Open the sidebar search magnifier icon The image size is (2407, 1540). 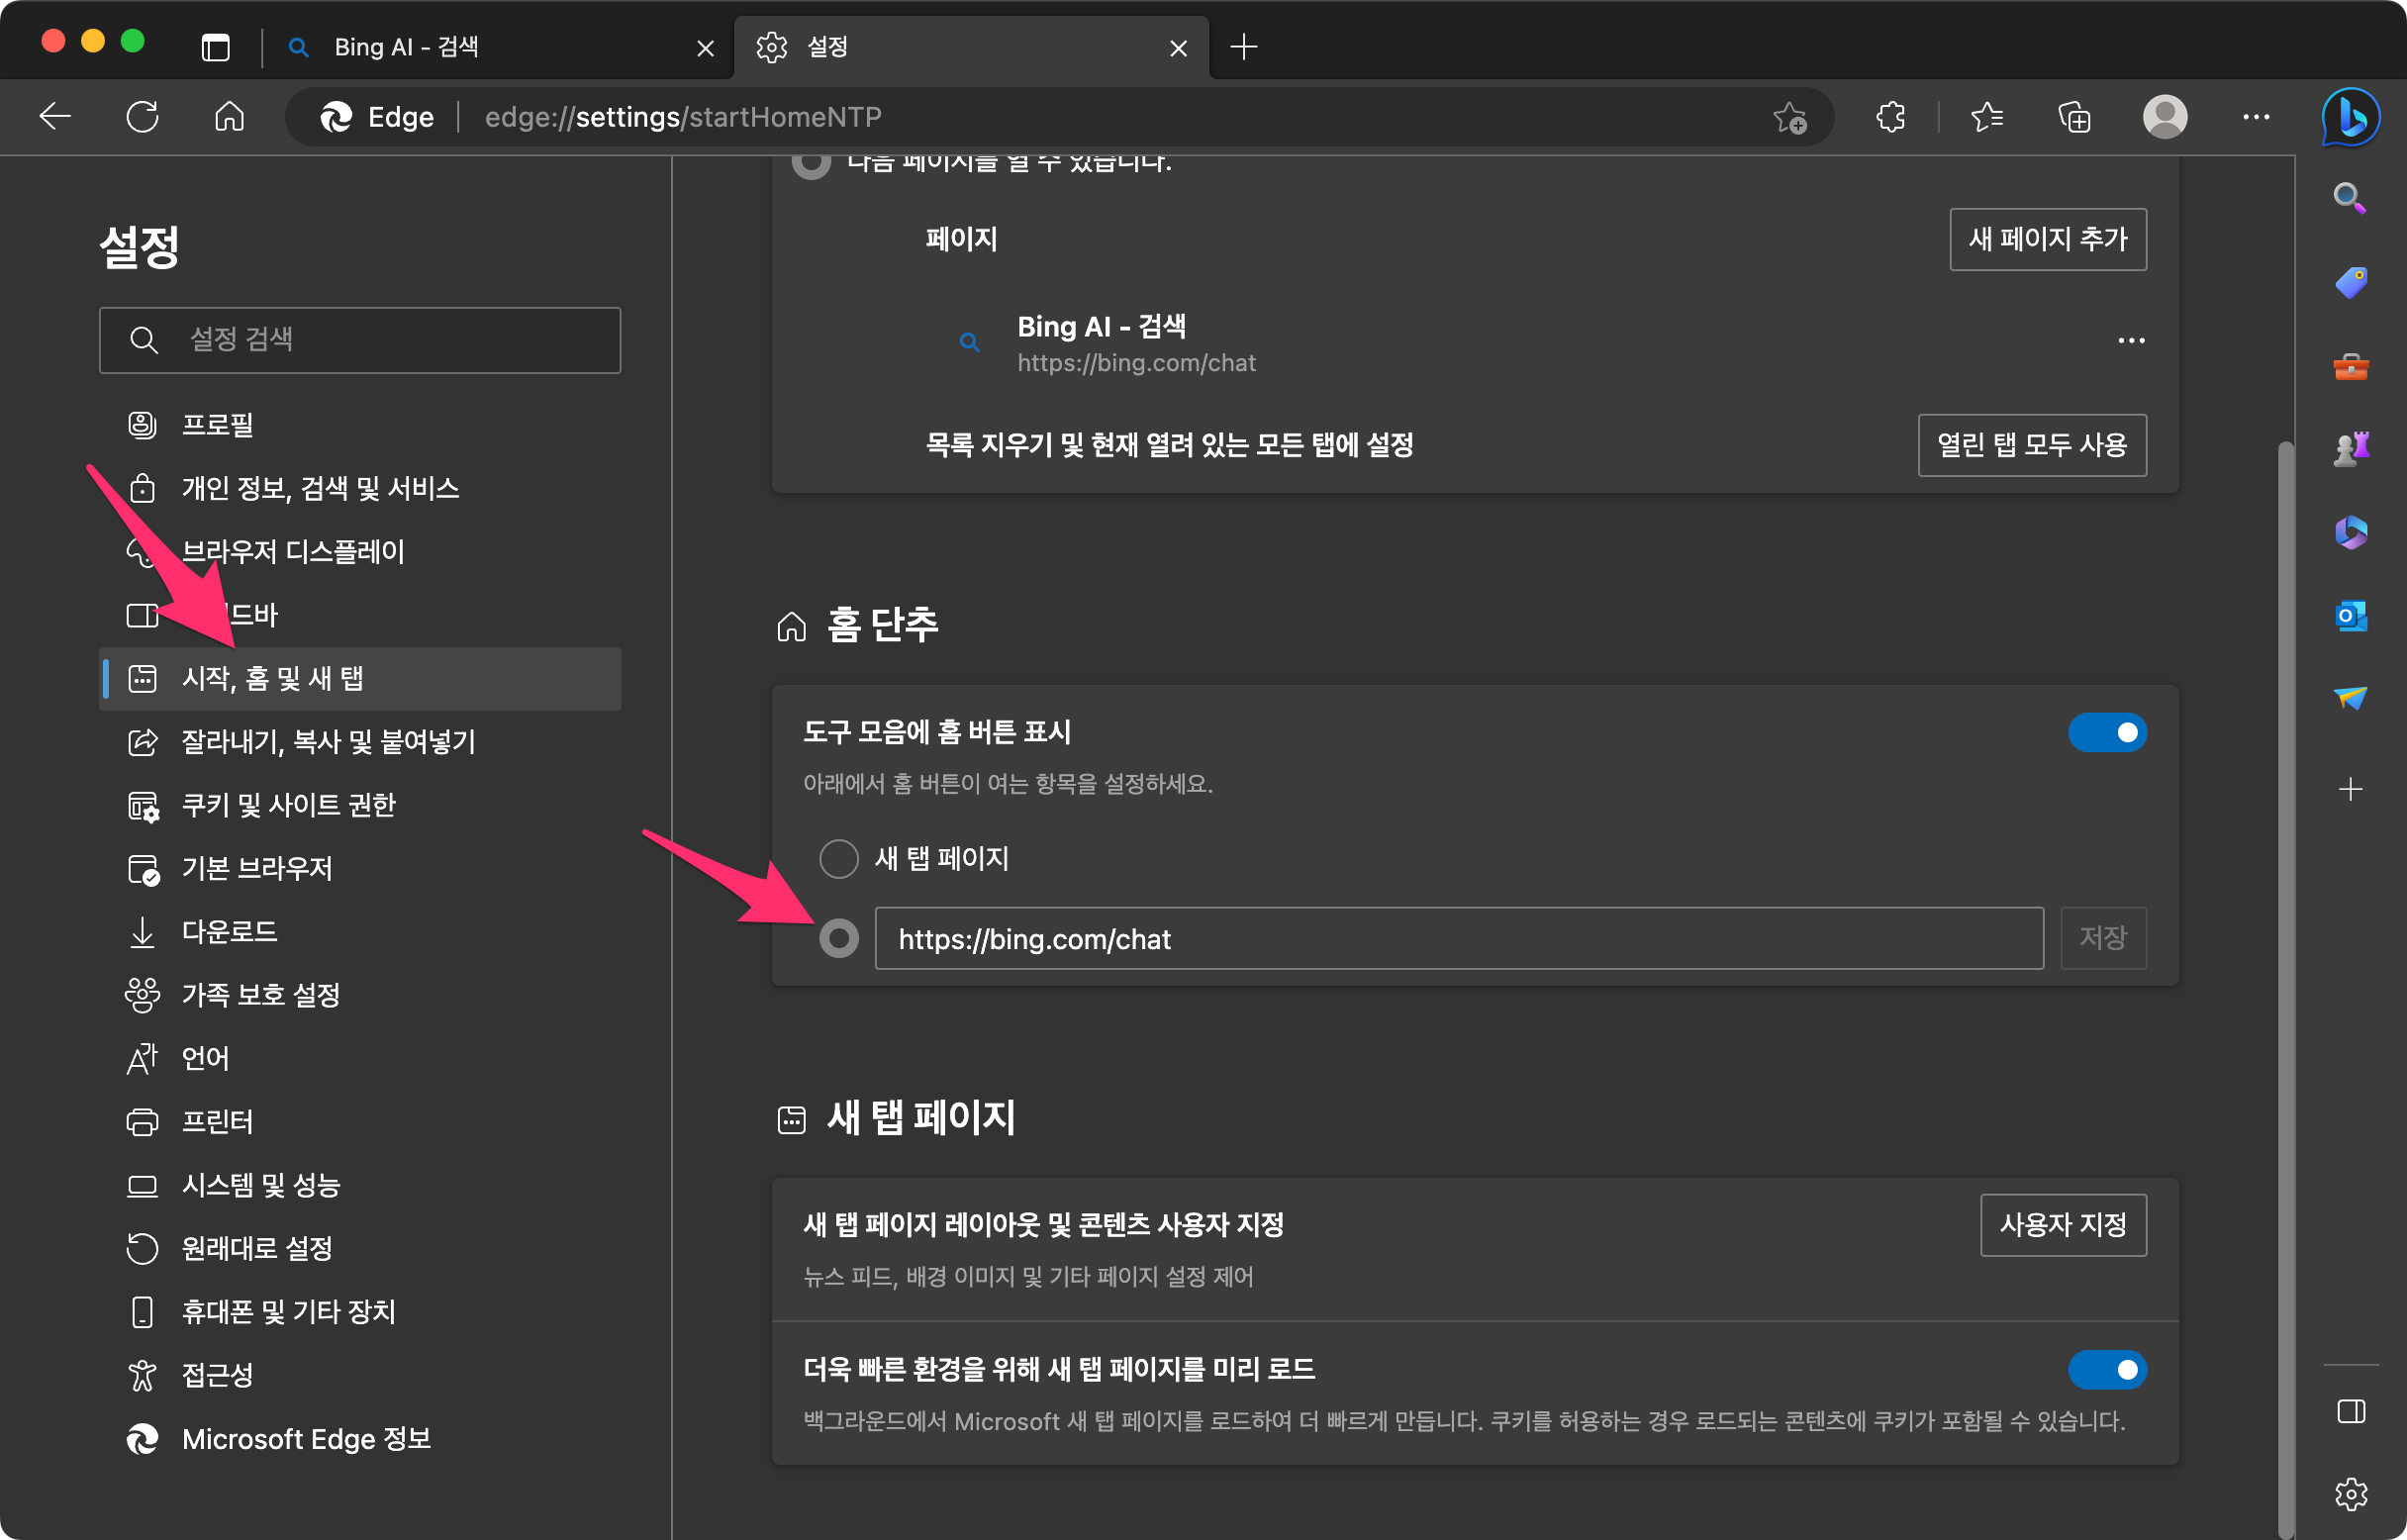(2348, 198)
